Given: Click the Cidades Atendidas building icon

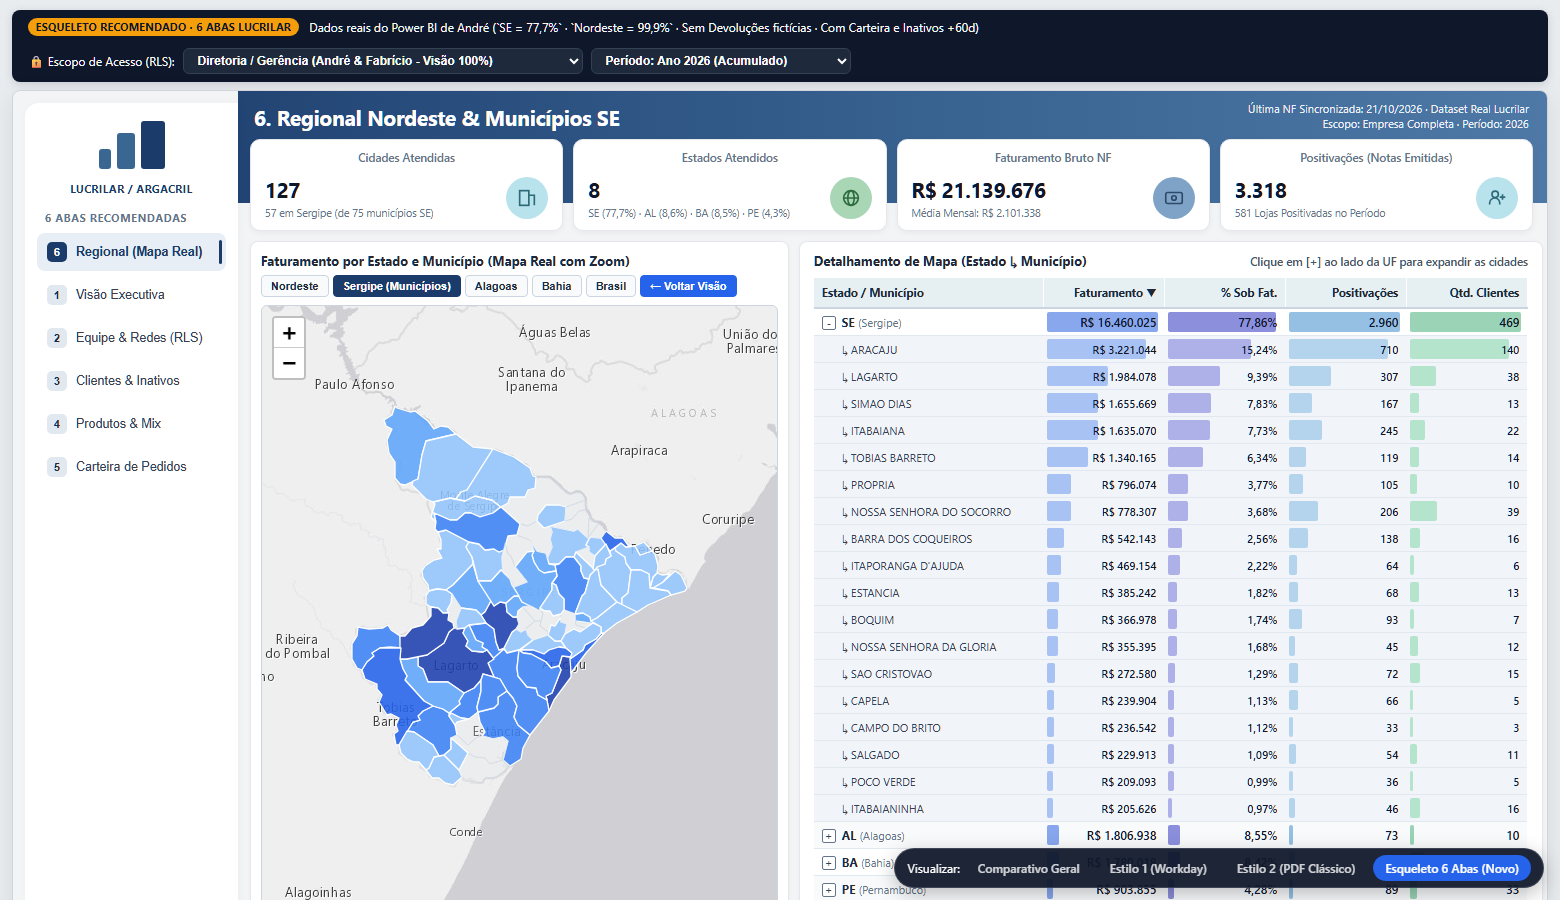Looking at the screenshot, I should point(527,198).
